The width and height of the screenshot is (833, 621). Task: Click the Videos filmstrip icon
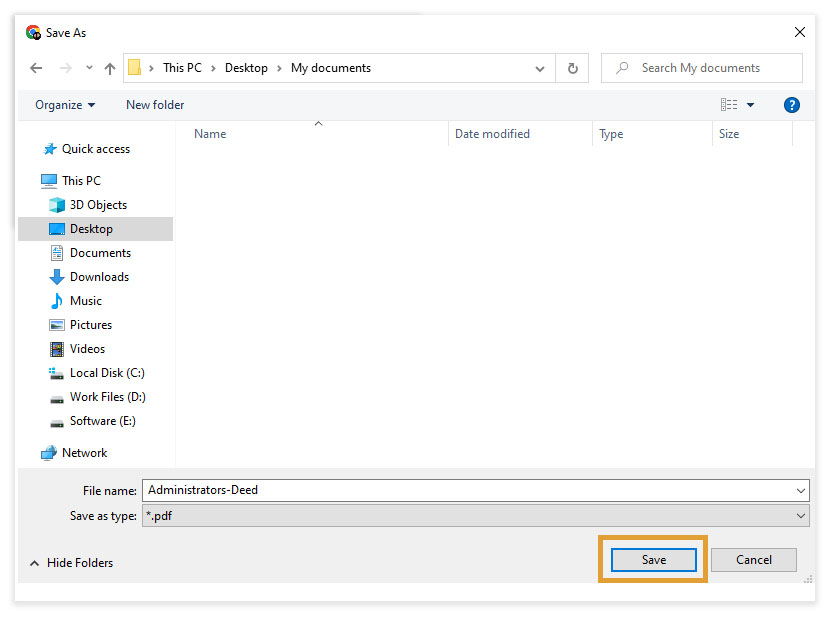(57, 349)
